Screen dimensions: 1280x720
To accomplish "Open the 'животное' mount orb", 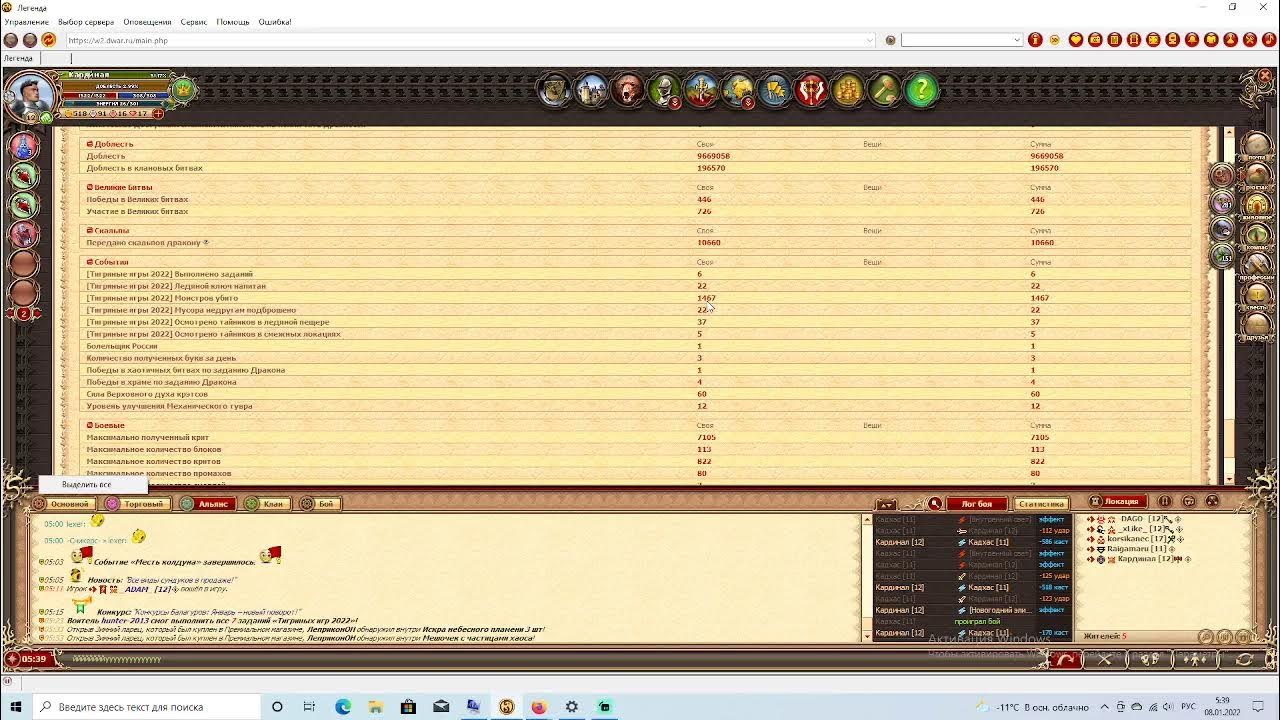I will pyautogui.click(x=1257, y=206).
